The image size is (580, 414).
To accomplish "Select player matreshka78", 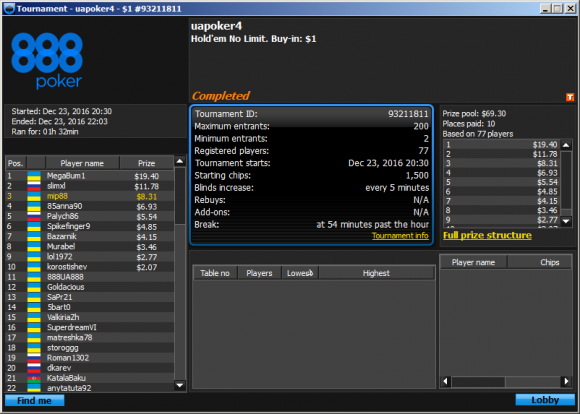I will pos(90,338).
